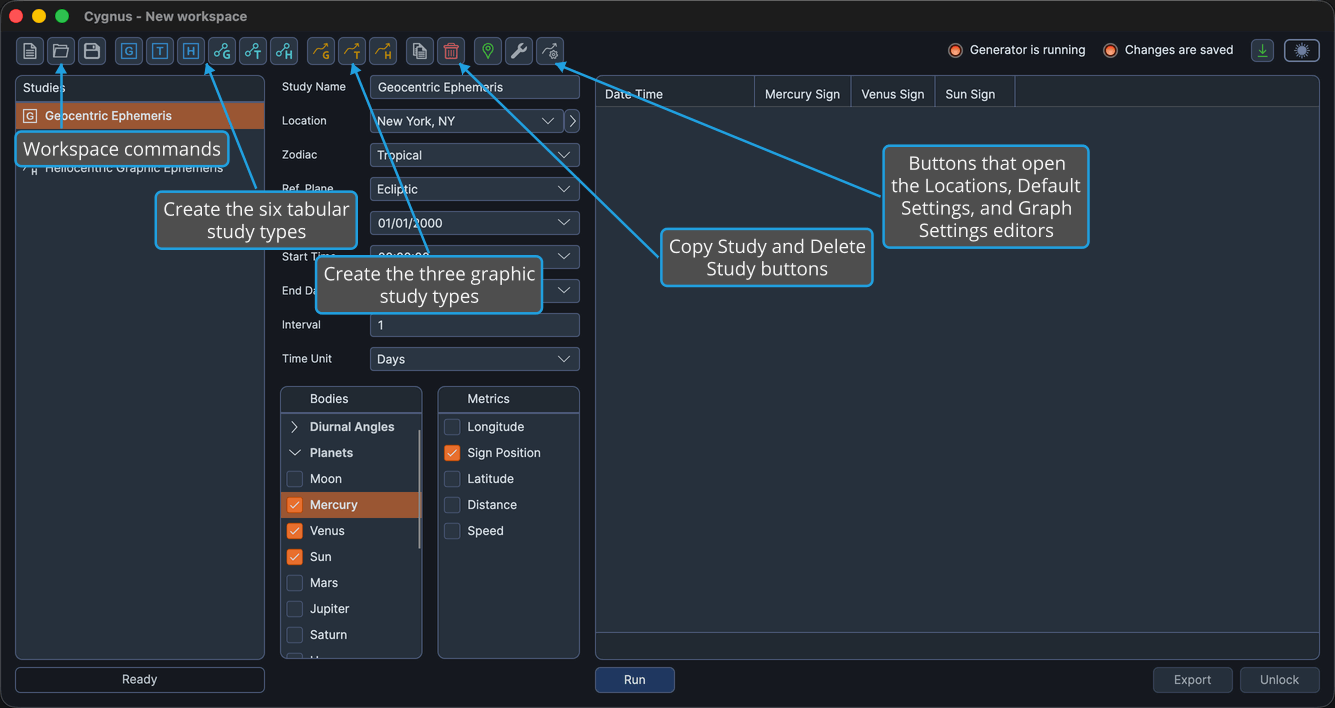Enable the Speed metric checkbox

tap(452, 531)
